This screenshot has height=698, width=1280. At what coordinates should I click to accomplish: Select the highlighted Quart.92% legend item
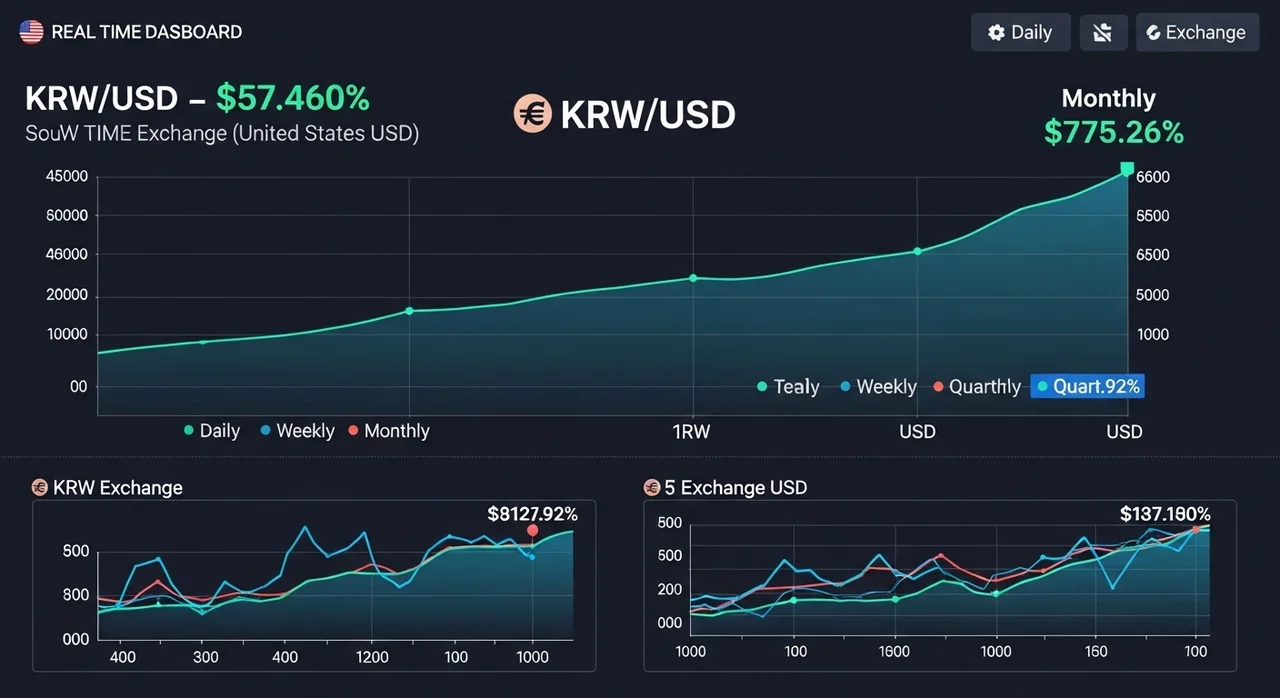click(1087, 387)
